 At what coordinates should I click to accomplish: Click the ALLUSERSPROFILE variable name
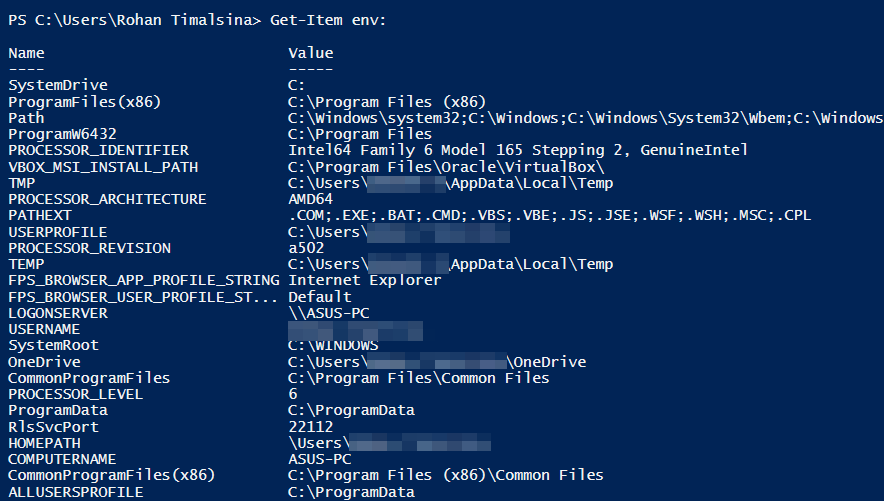click(76, 492)
